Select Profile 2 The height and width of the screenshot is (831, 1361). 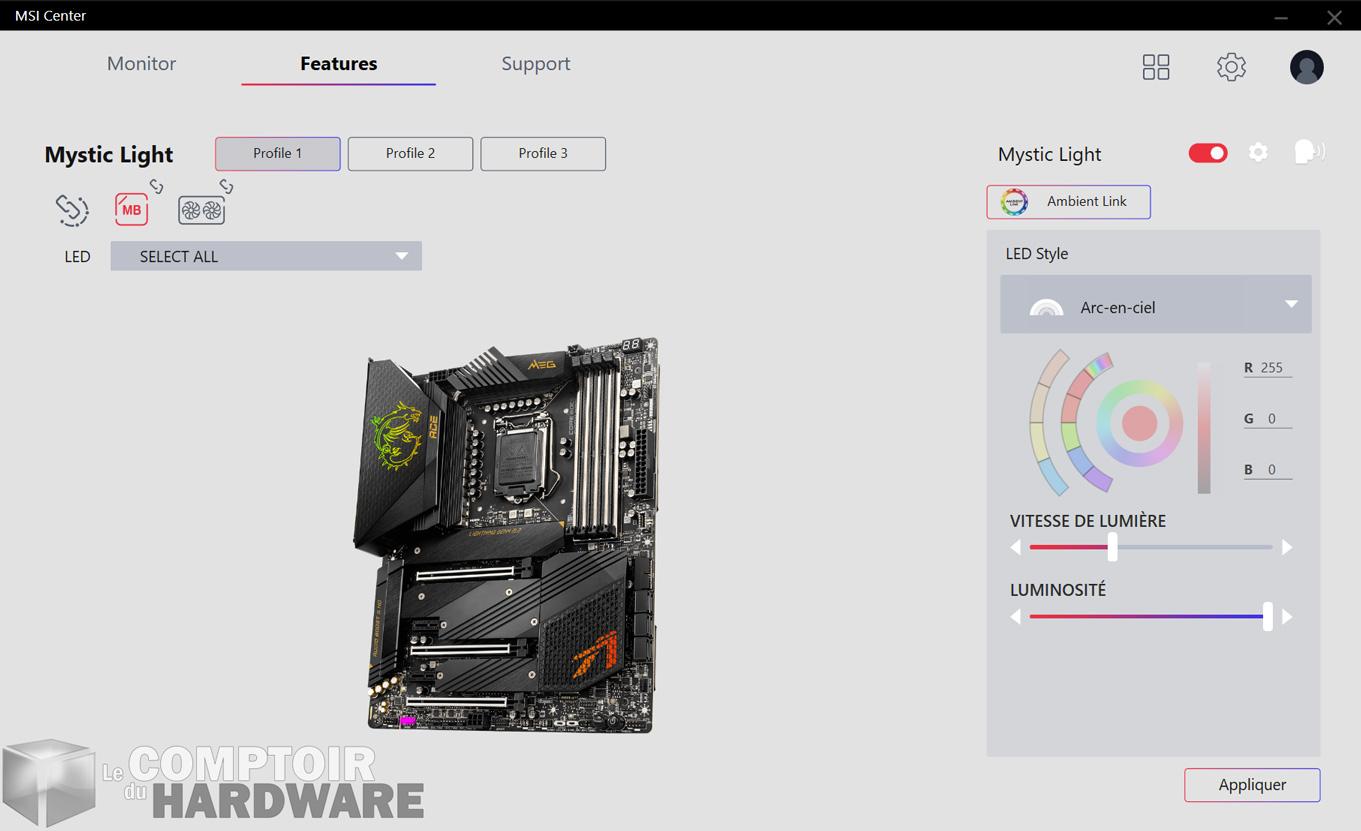point(410,153)
